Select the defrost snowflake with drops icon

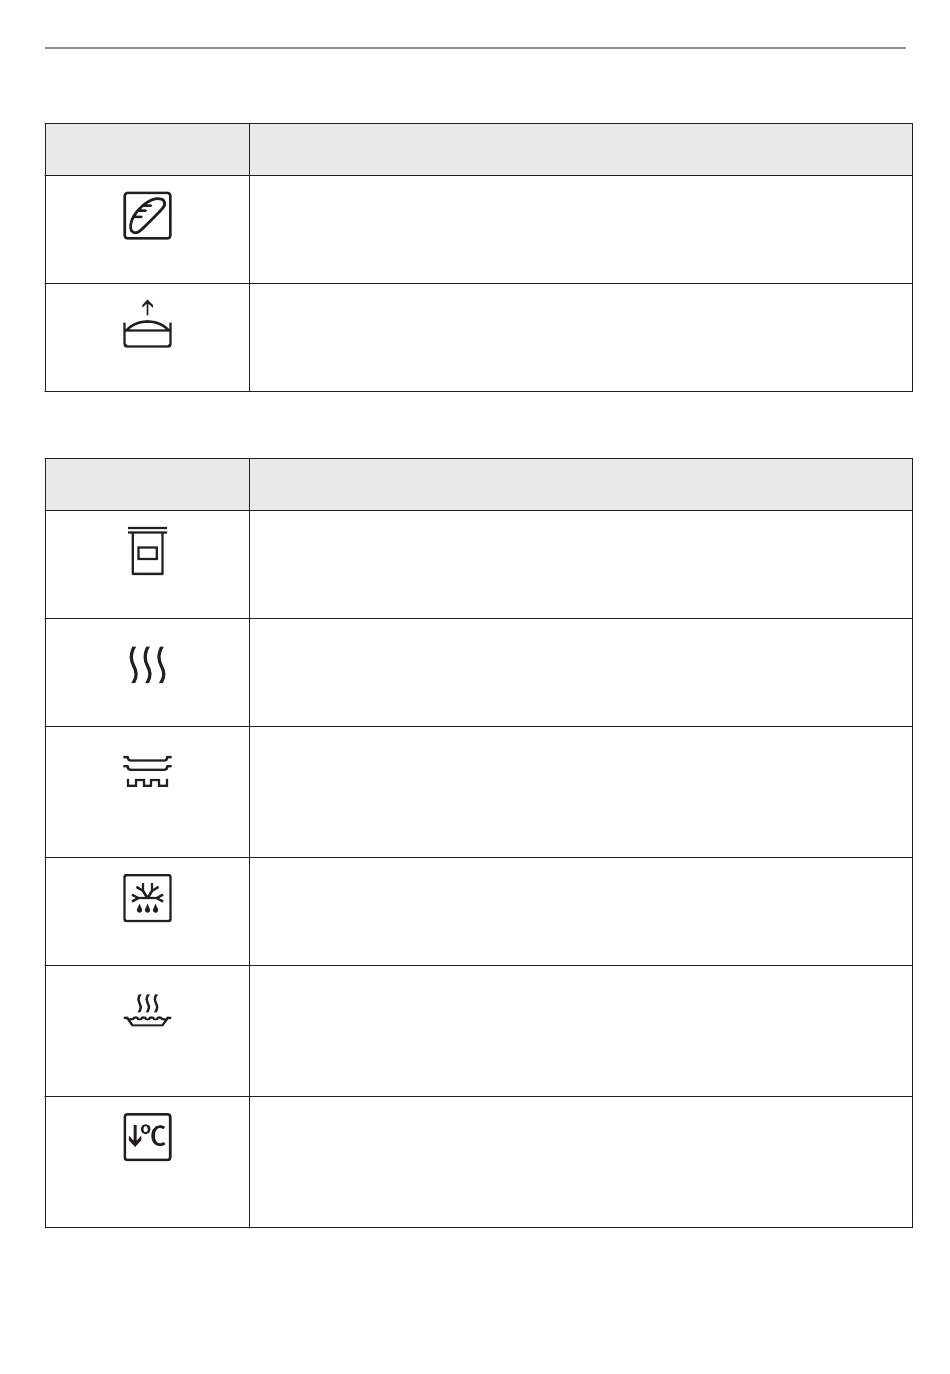pos(148,898)
